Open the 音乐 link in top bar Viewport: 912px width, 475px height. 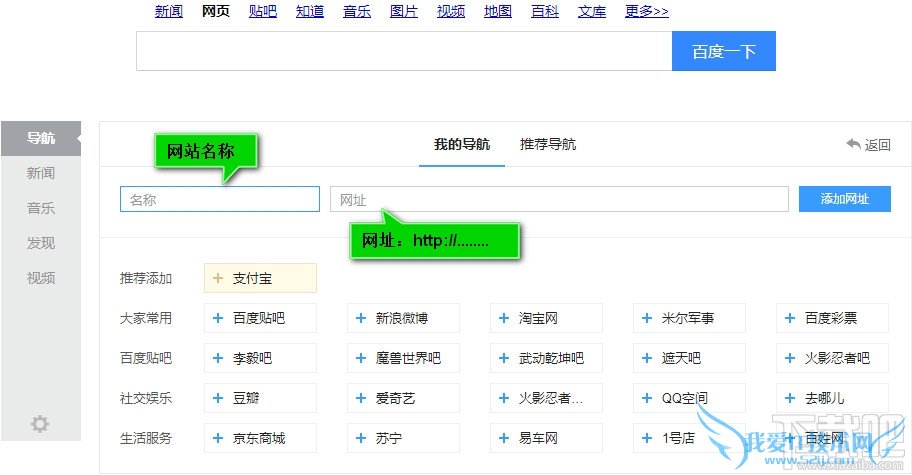357,11
